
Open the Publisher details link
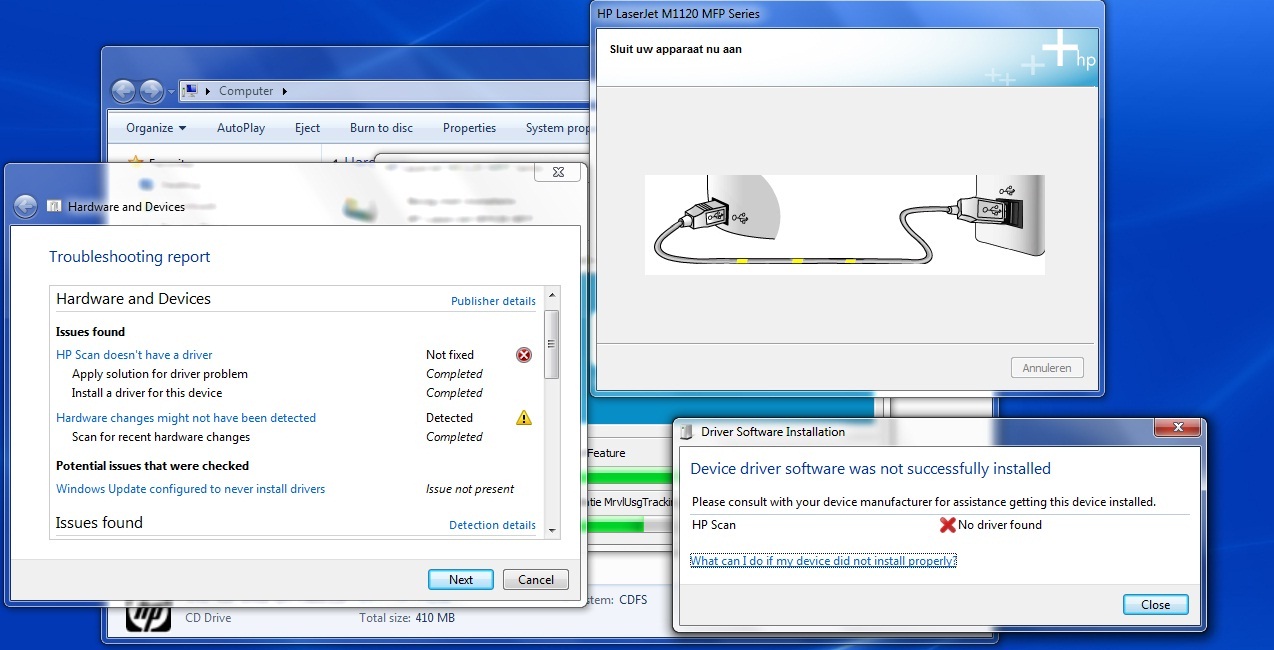click(493, 301)
